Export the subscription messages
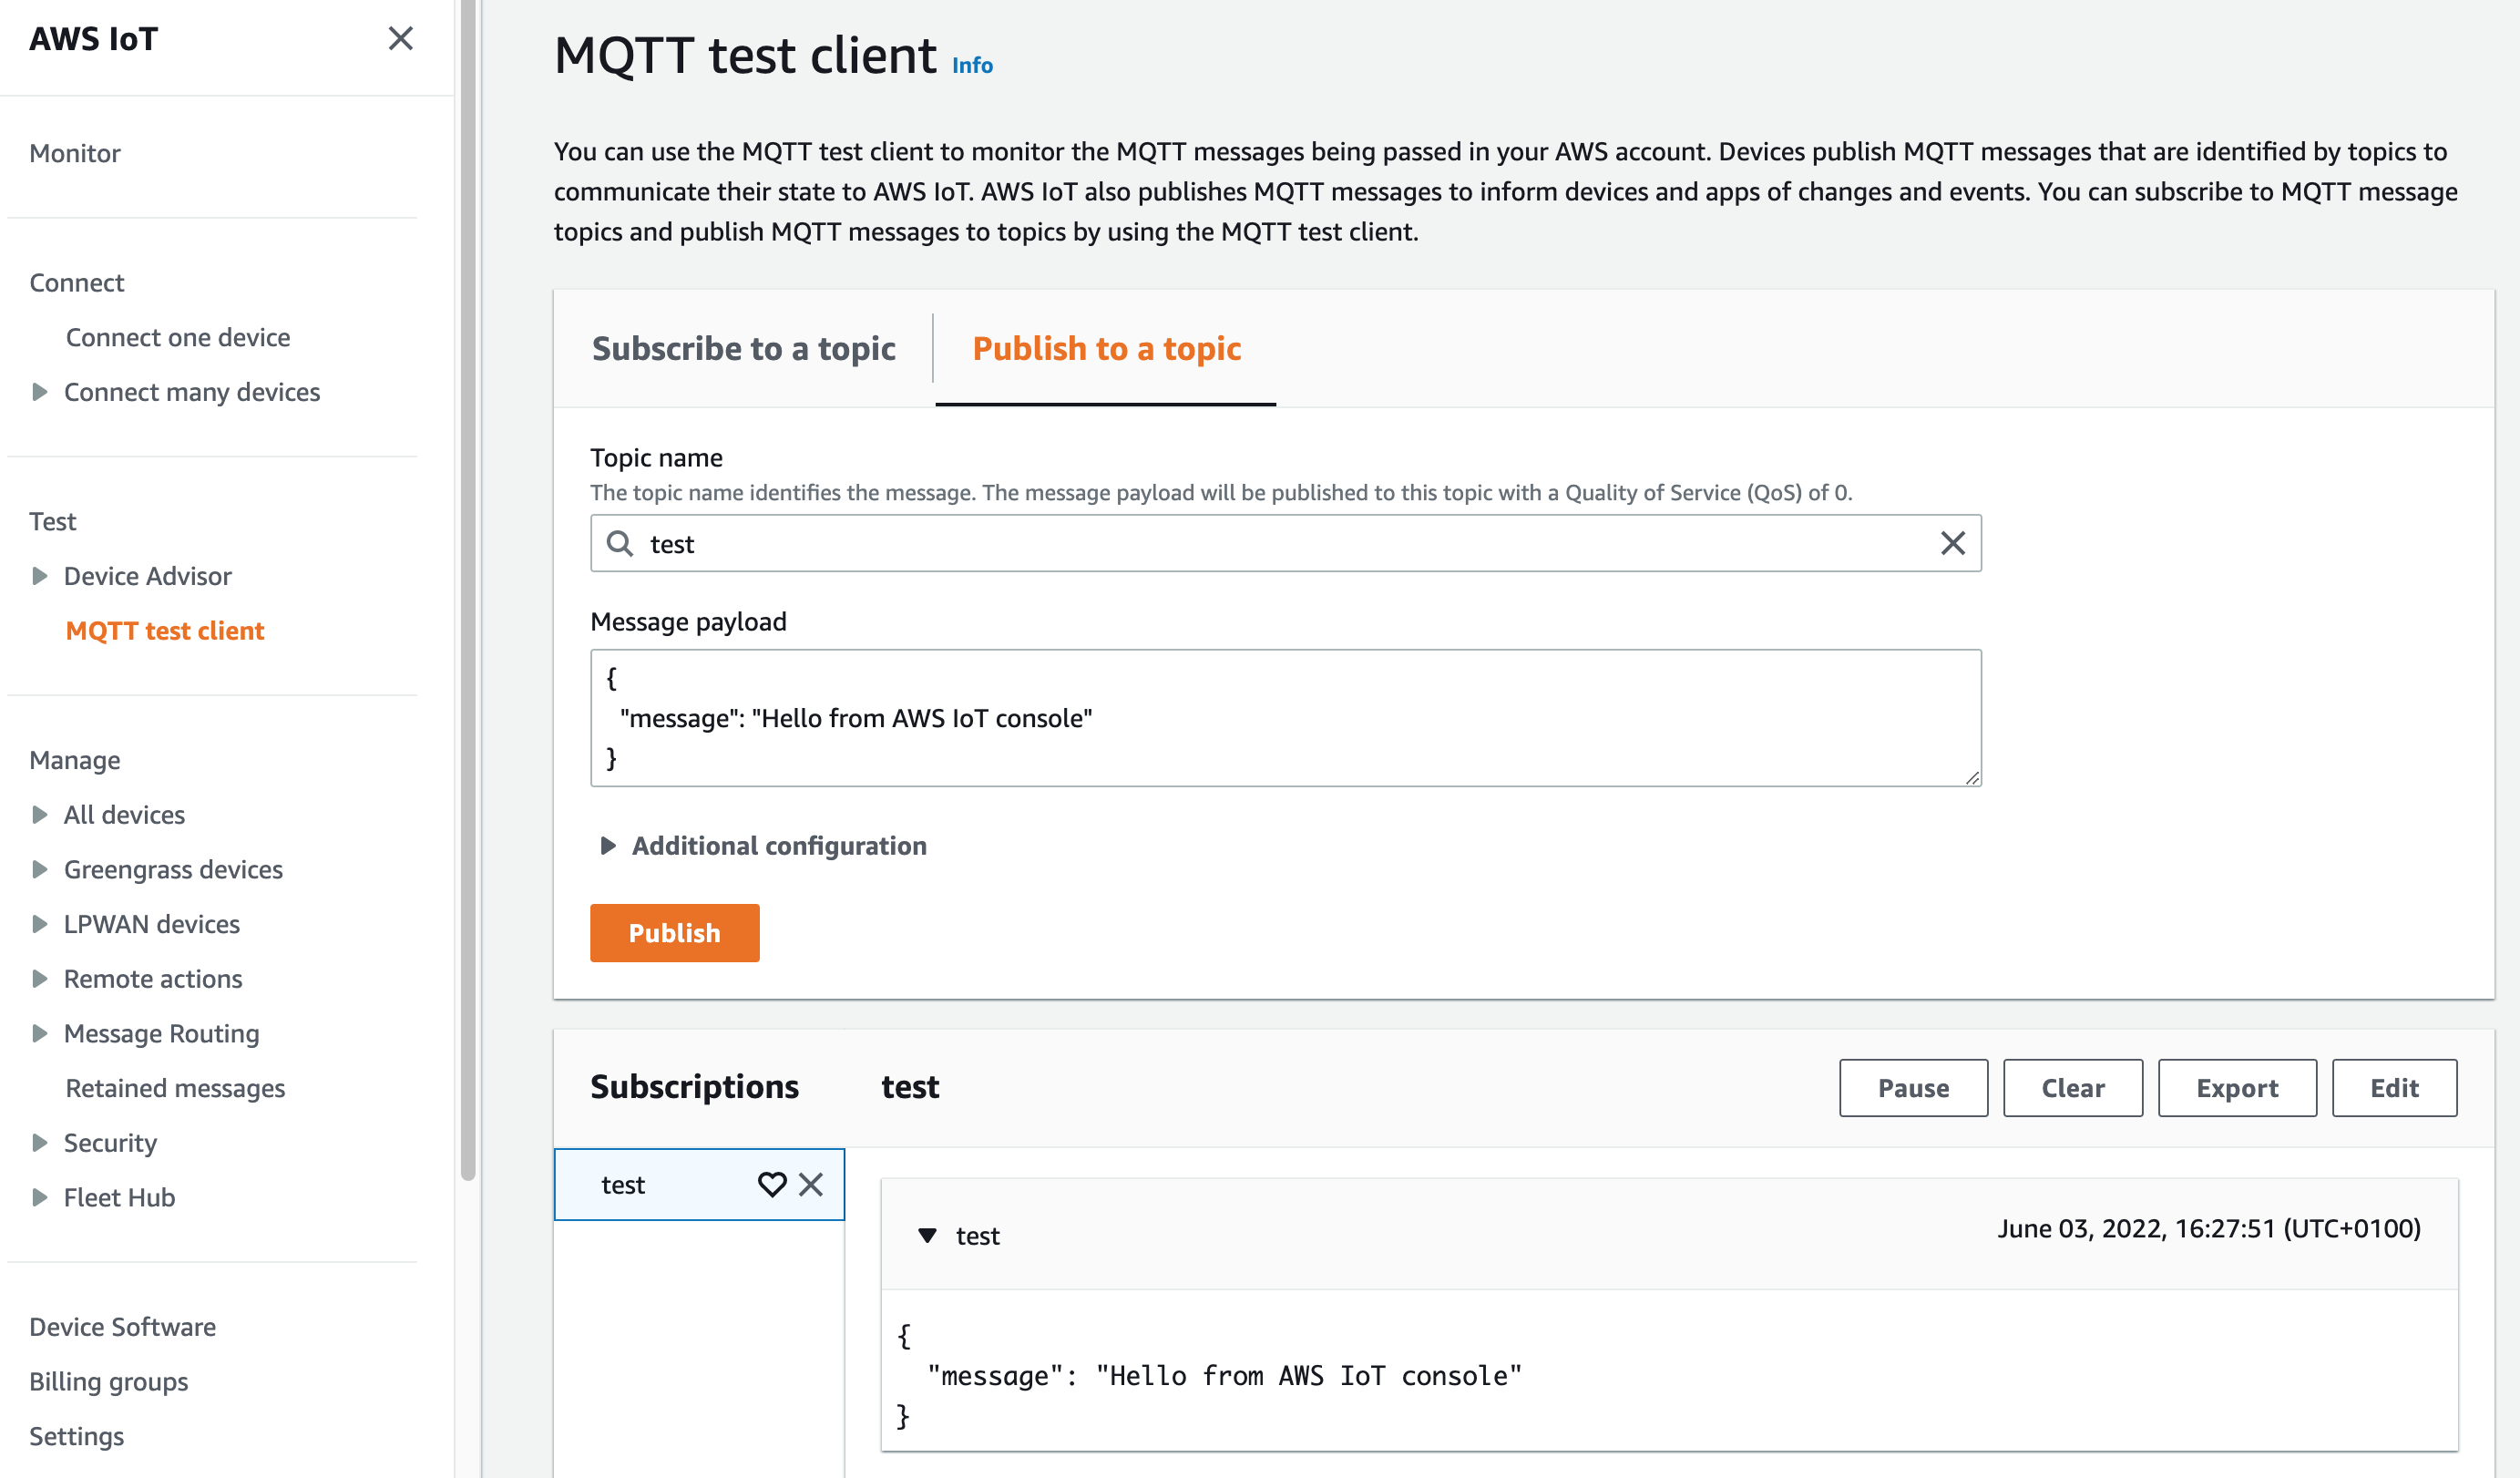This screenshot has height=1478, width=2520. click(2236, 1087)
